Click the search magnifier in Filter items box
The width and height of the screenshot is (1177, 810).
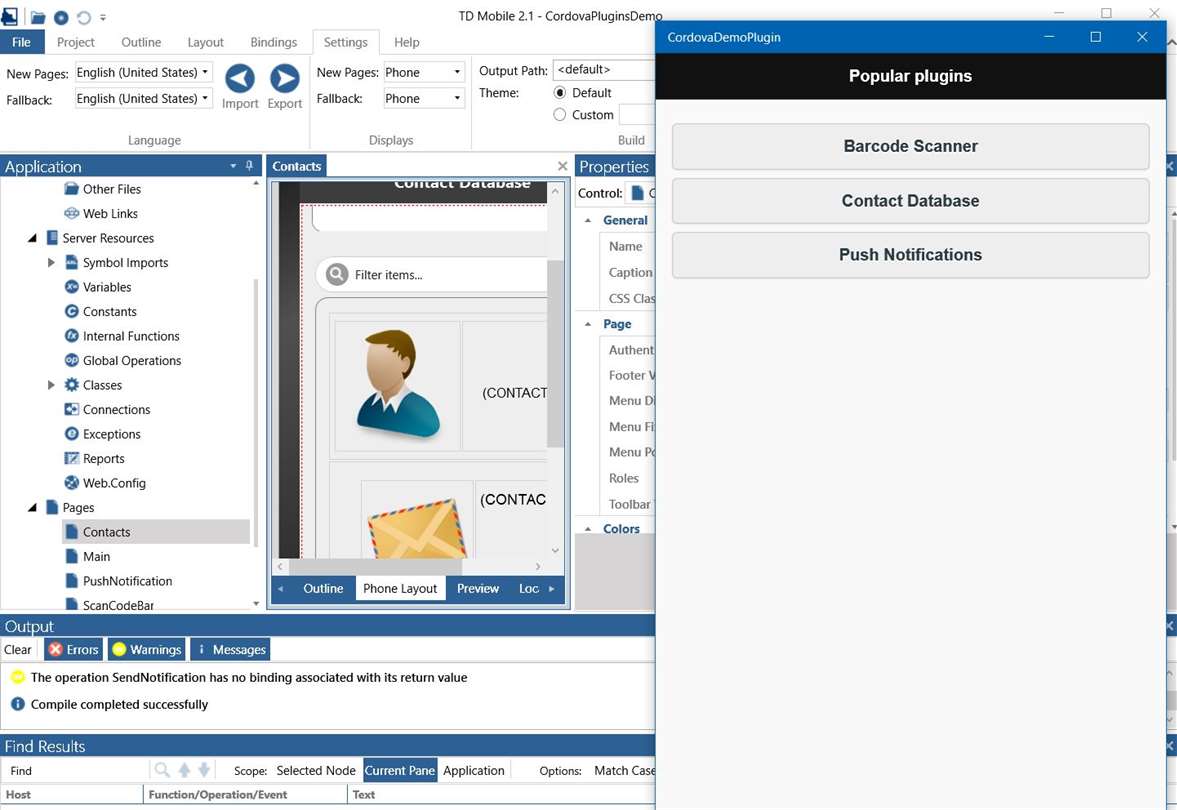click(337, 274)
